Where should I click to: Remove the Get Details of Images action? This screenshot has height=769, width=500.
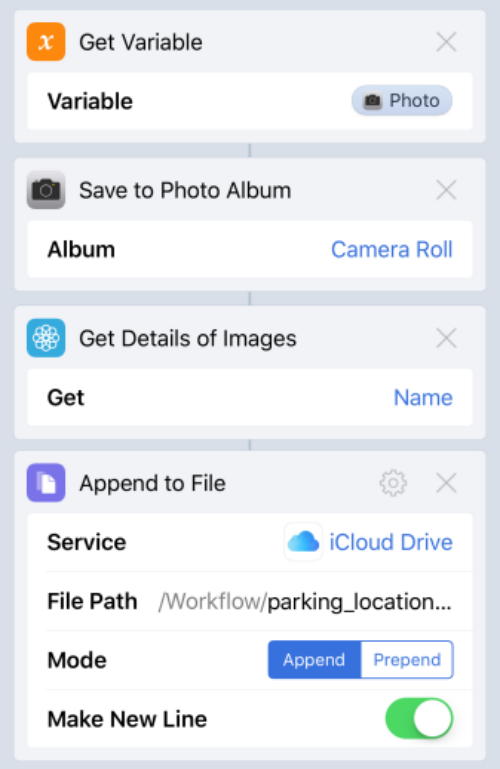point(446,338)
